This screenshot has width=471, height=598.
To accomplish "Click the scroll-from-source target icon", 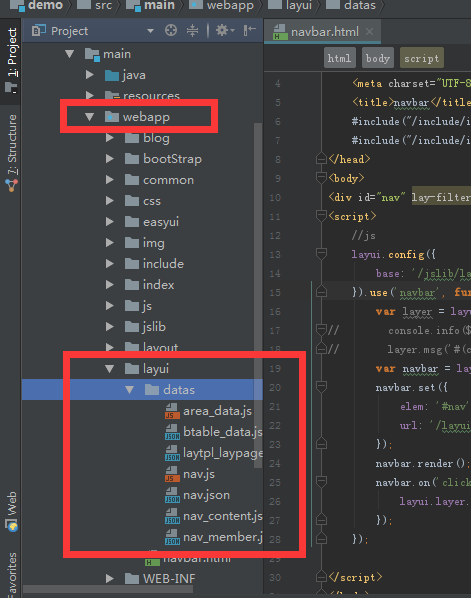I will pyautogui.click(x=171, y=30).
